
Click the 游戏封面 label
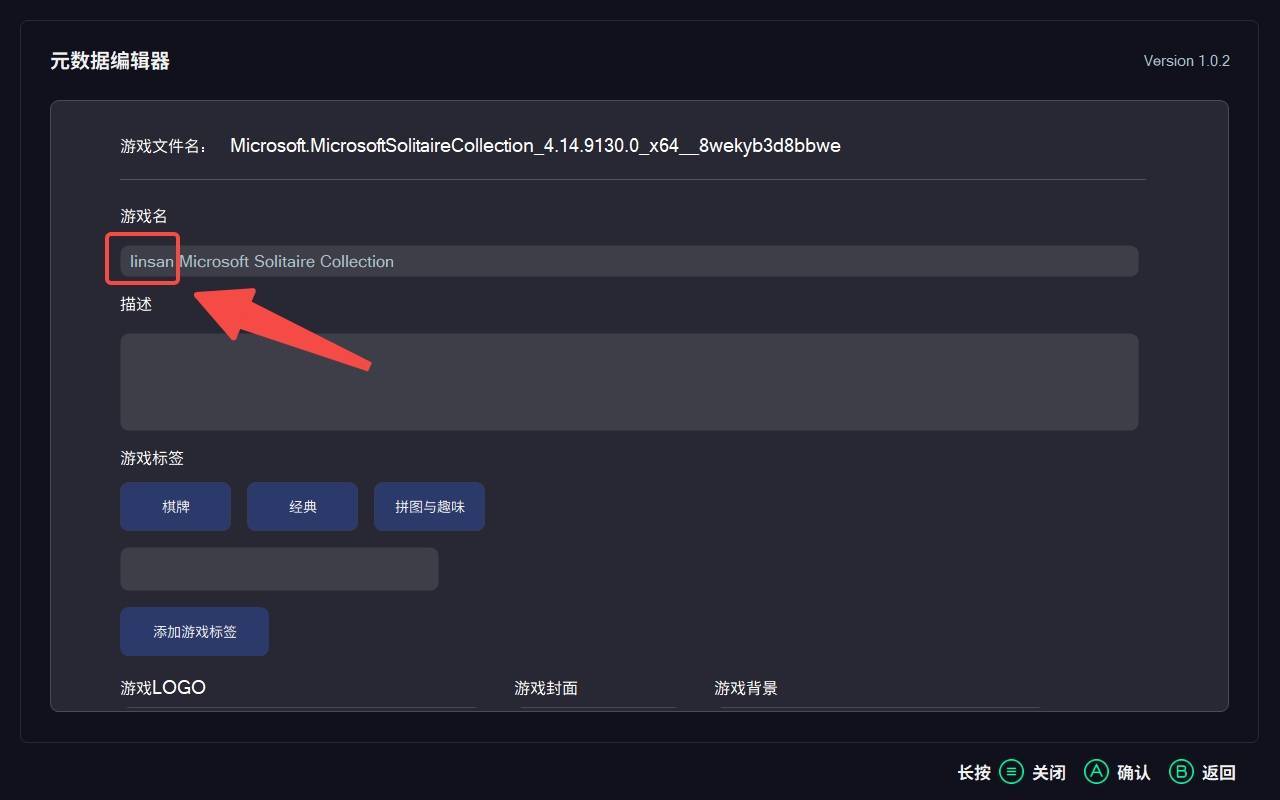coord(546,688)
